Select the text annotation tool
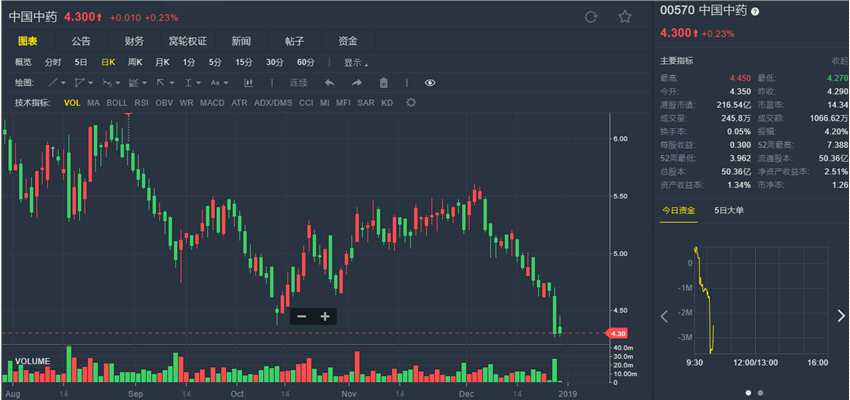This screenshot has height=400, width=850. pos(215,83)
